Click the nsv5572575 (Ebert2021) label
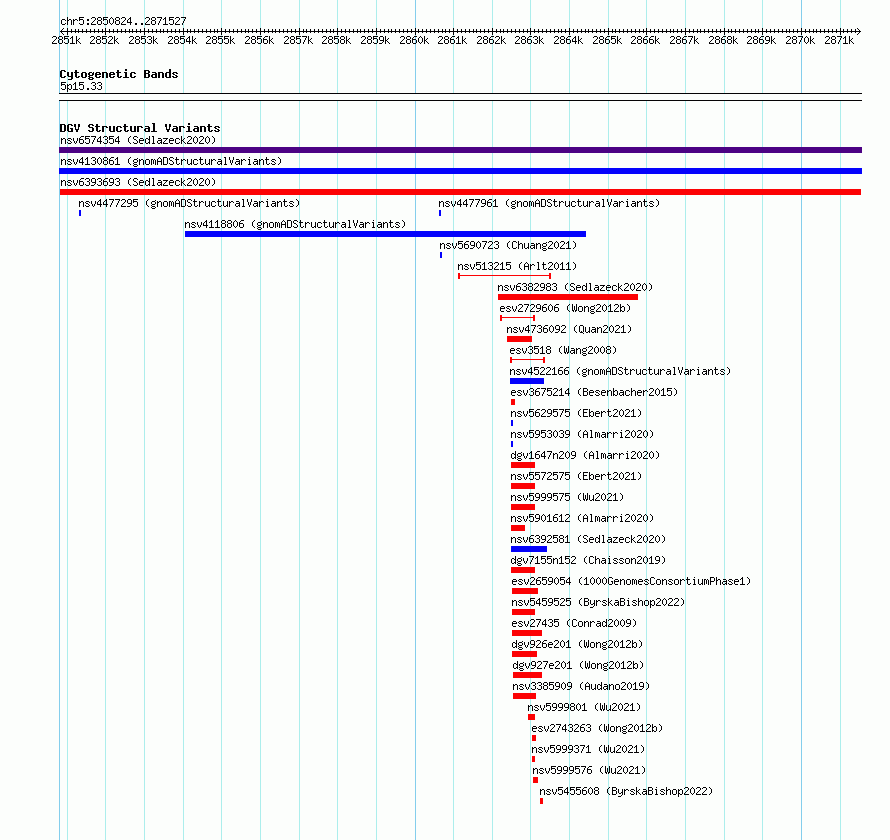This screenshot has width=890, height=840. (576, 476)
